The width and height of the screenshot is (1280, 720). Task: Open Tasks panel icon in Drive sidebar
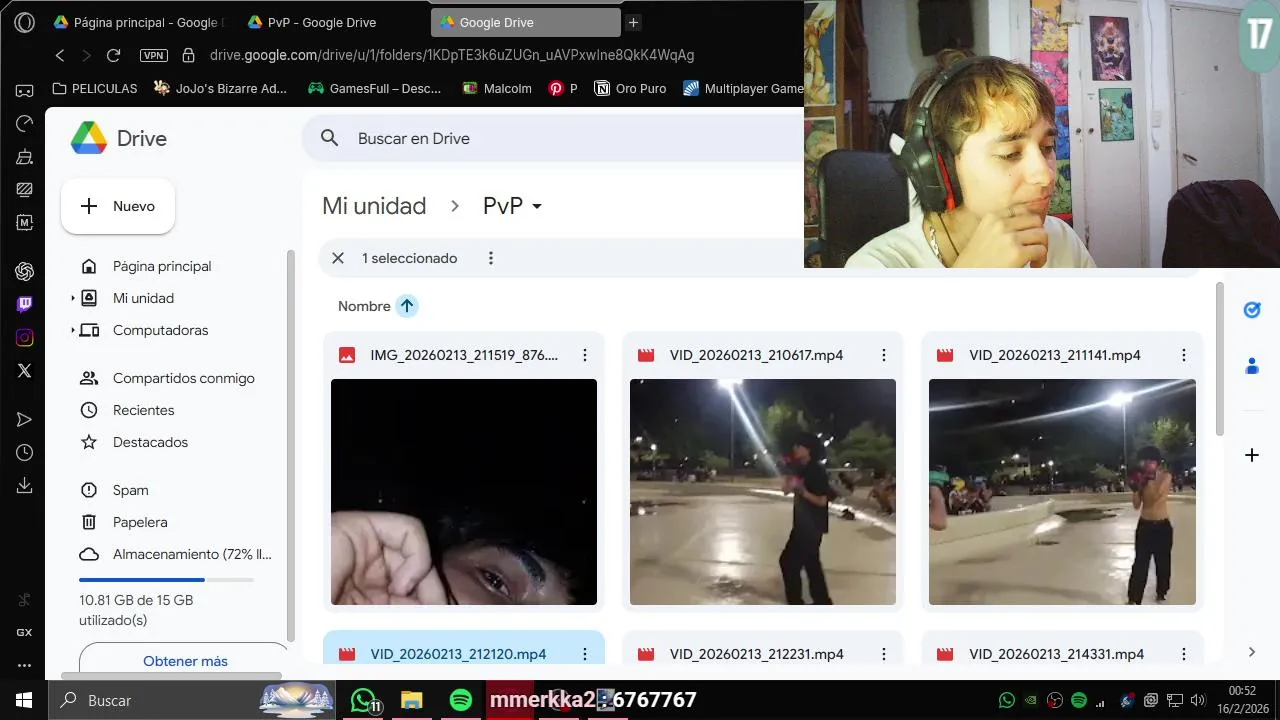pos(1252,310)
